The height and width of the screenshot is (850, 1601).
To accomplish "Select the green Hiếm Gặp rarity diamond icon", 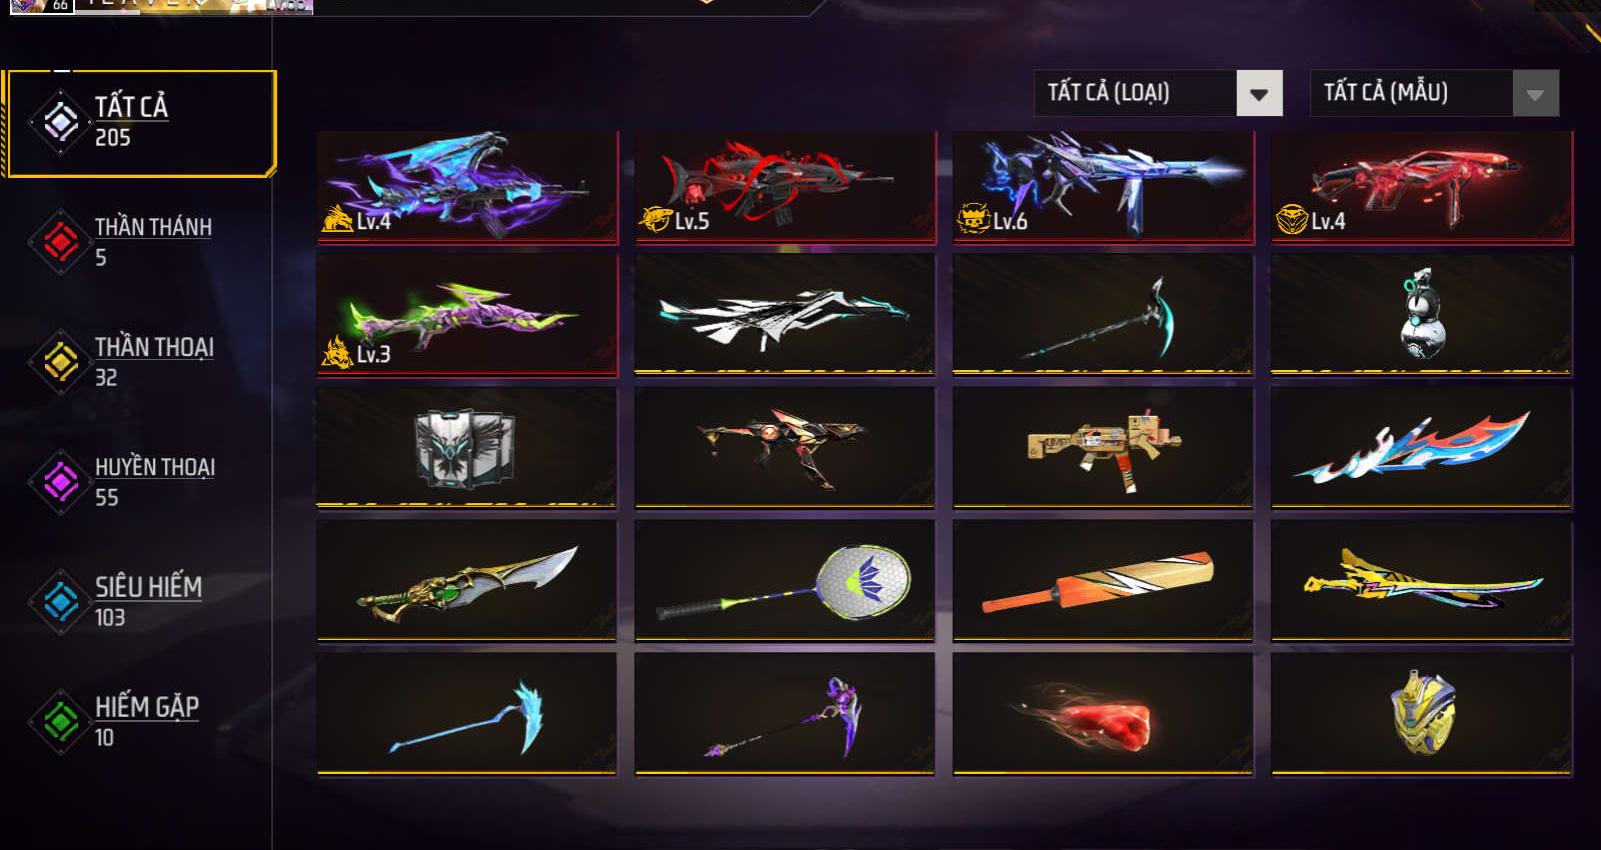I will point(60,721).
